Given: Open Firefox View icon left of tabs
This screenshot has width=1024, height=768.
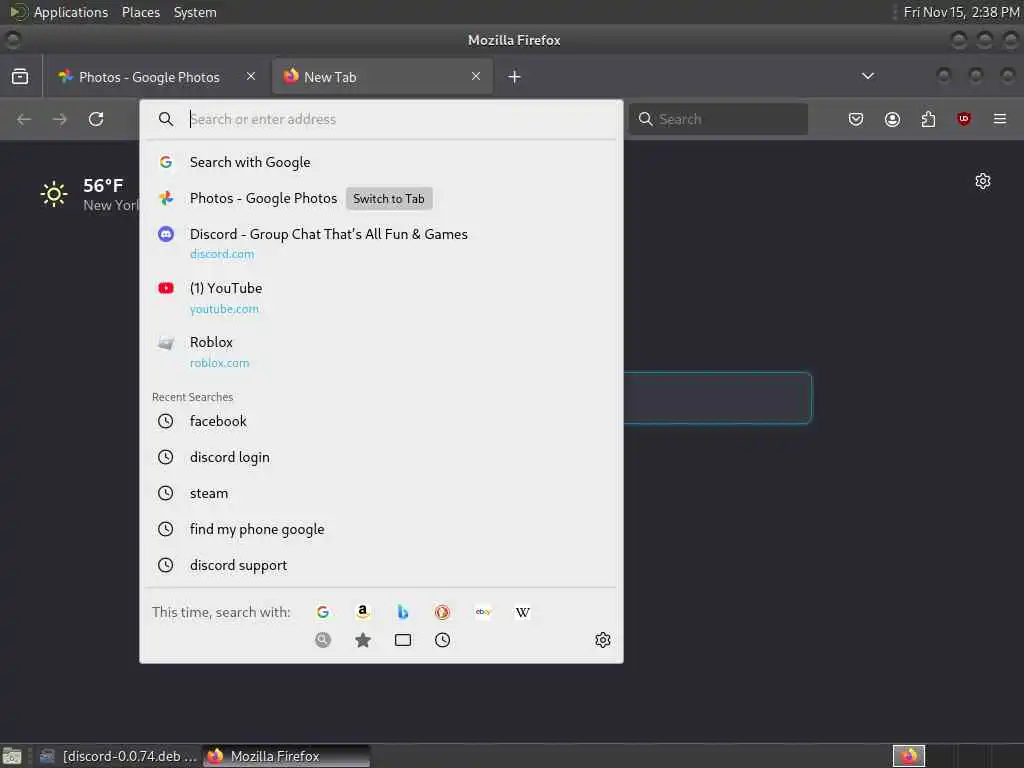Looking at the screenshot, I should [20, 76].
